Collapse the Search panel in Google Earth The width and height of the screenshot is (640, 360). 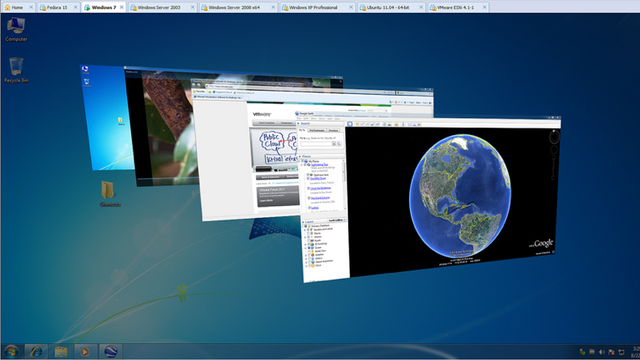[298, 123]
